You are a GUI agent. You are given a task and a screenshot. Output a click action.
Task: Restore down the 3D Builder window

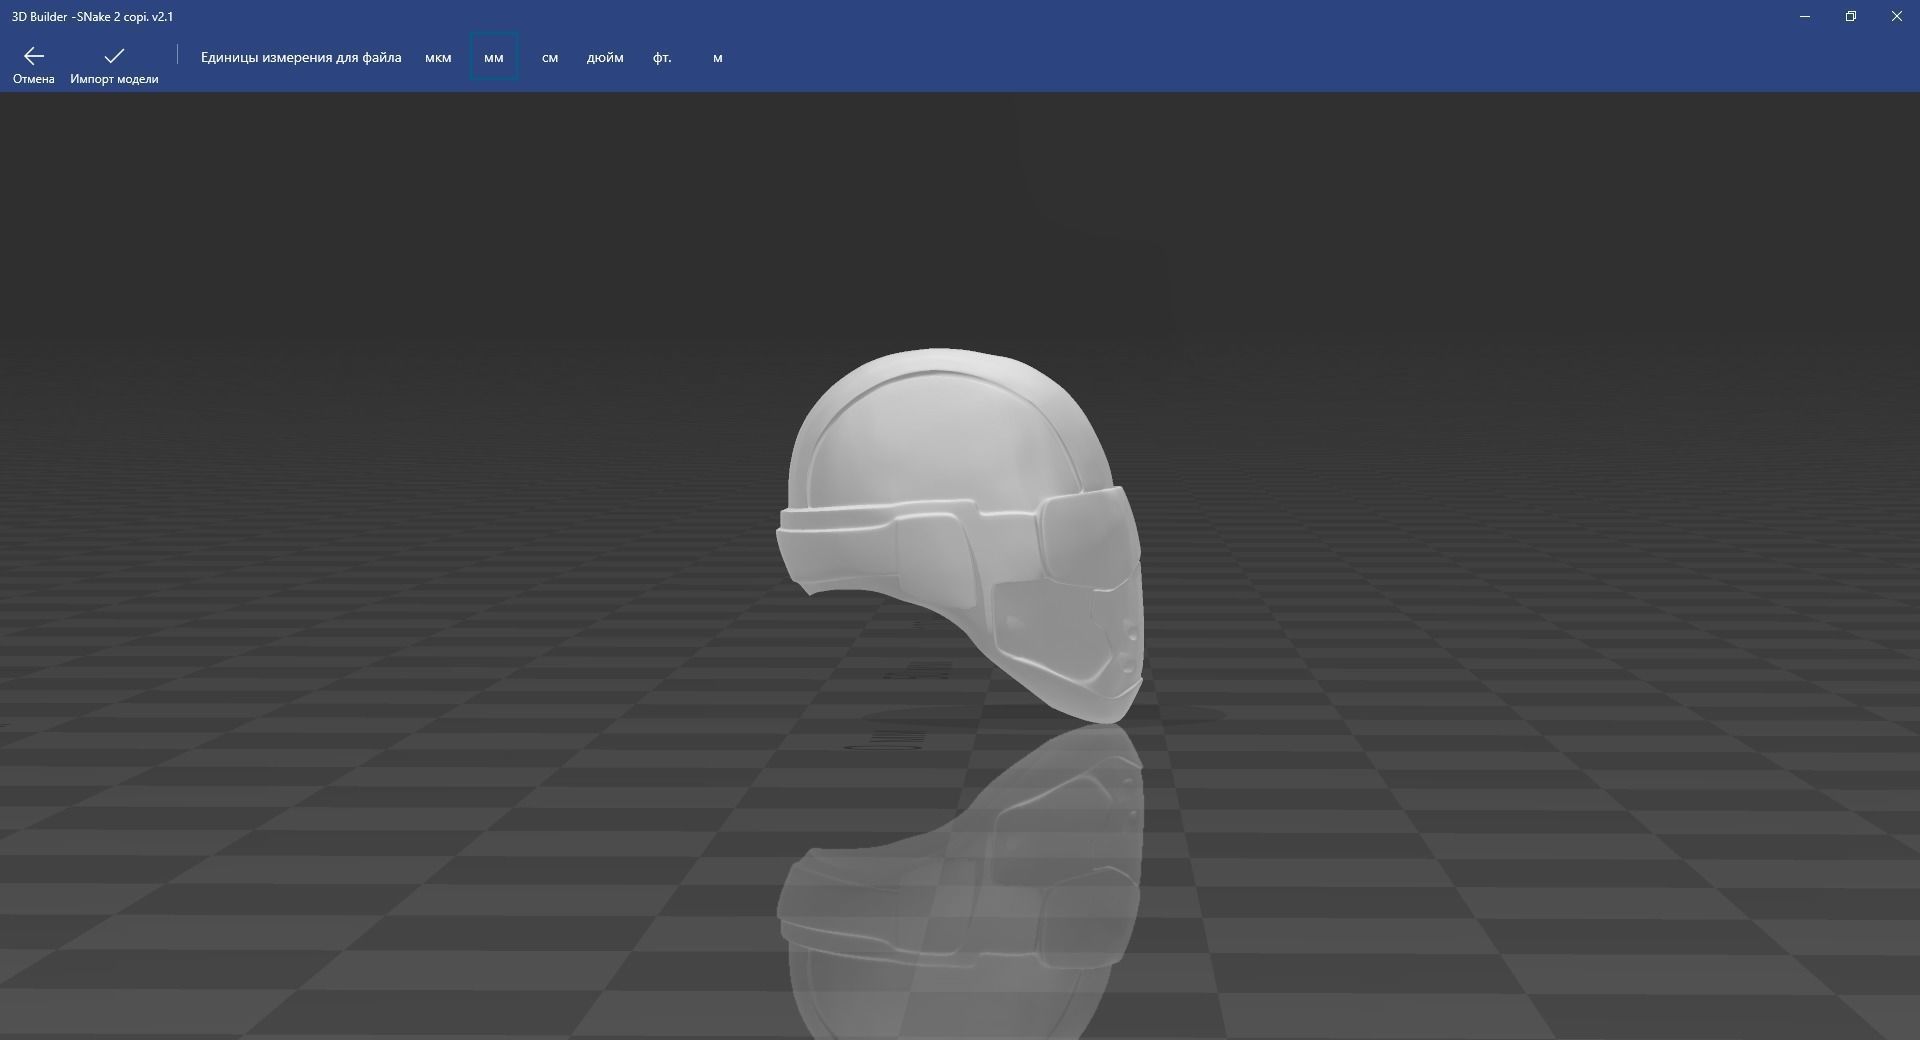point(1851,16)
